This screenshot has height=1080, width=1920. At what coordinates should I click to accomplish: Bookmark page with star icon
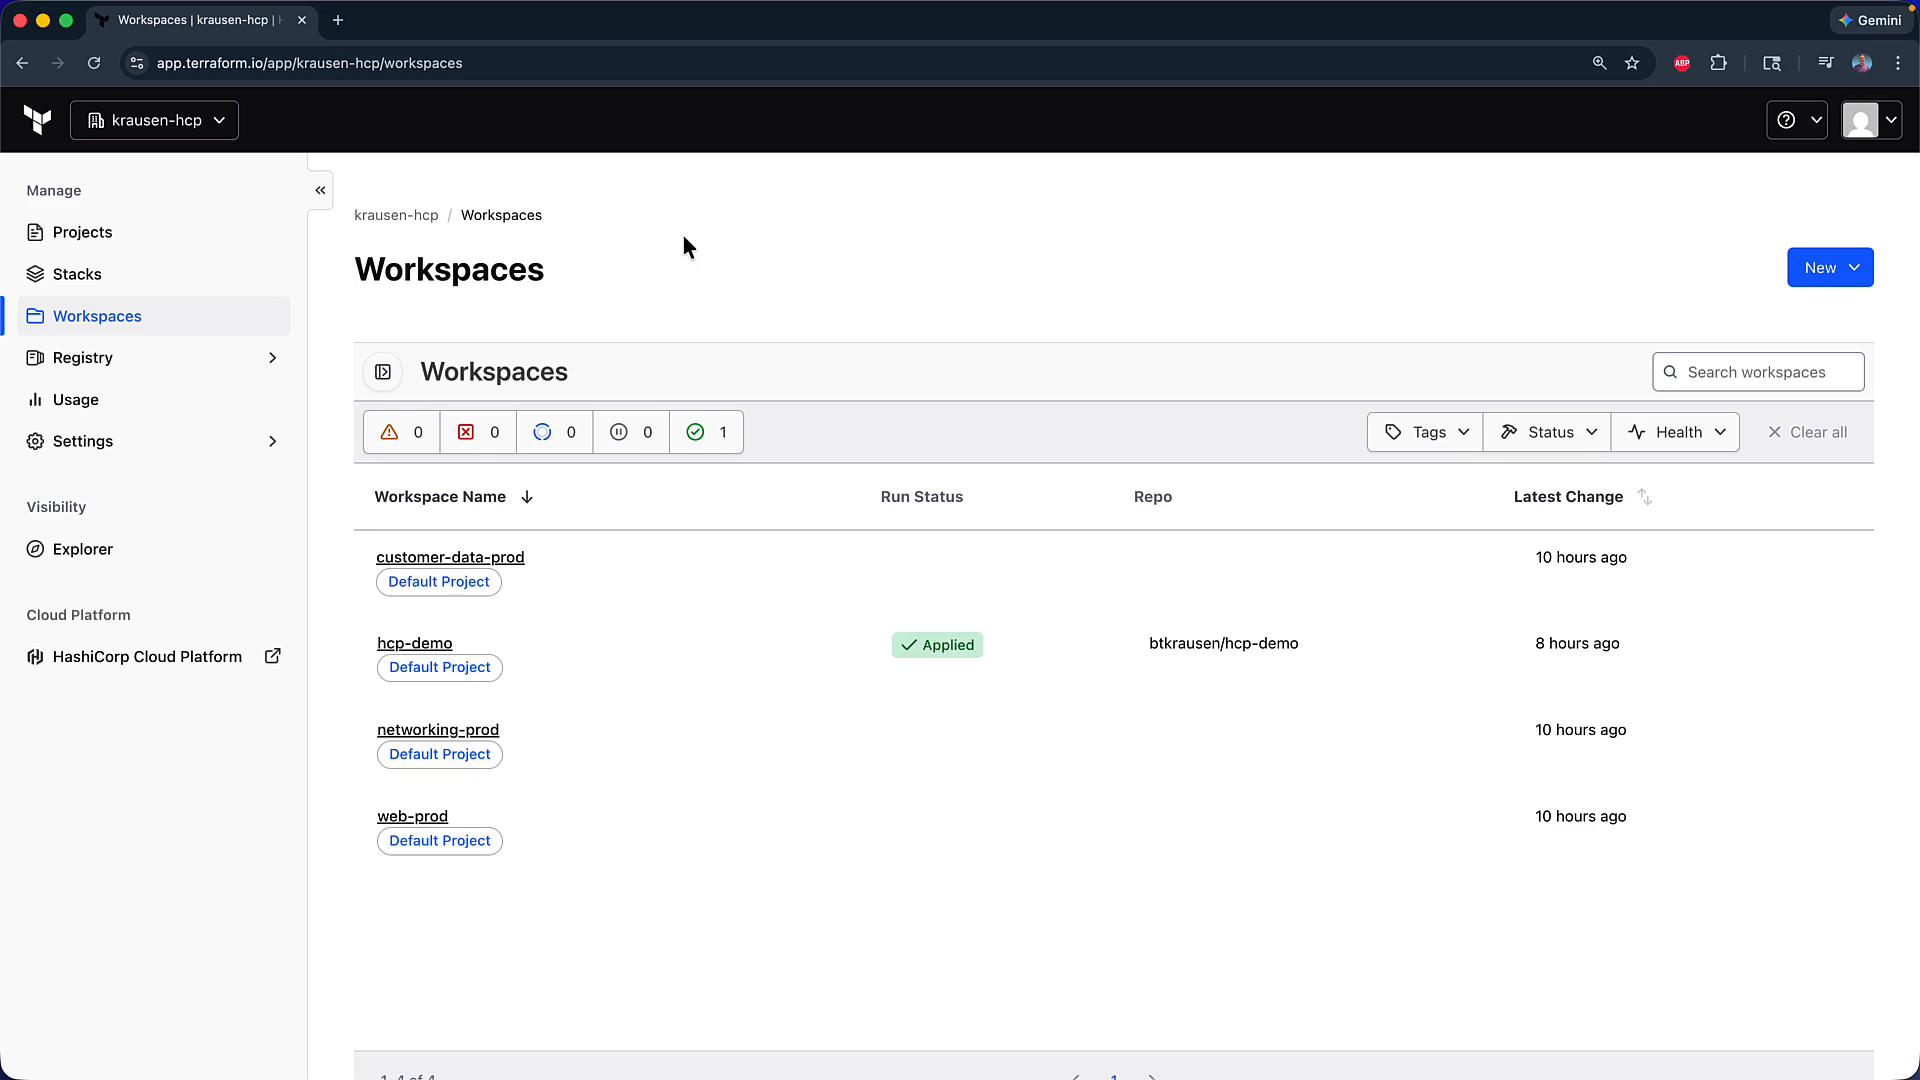point(1632,63)
